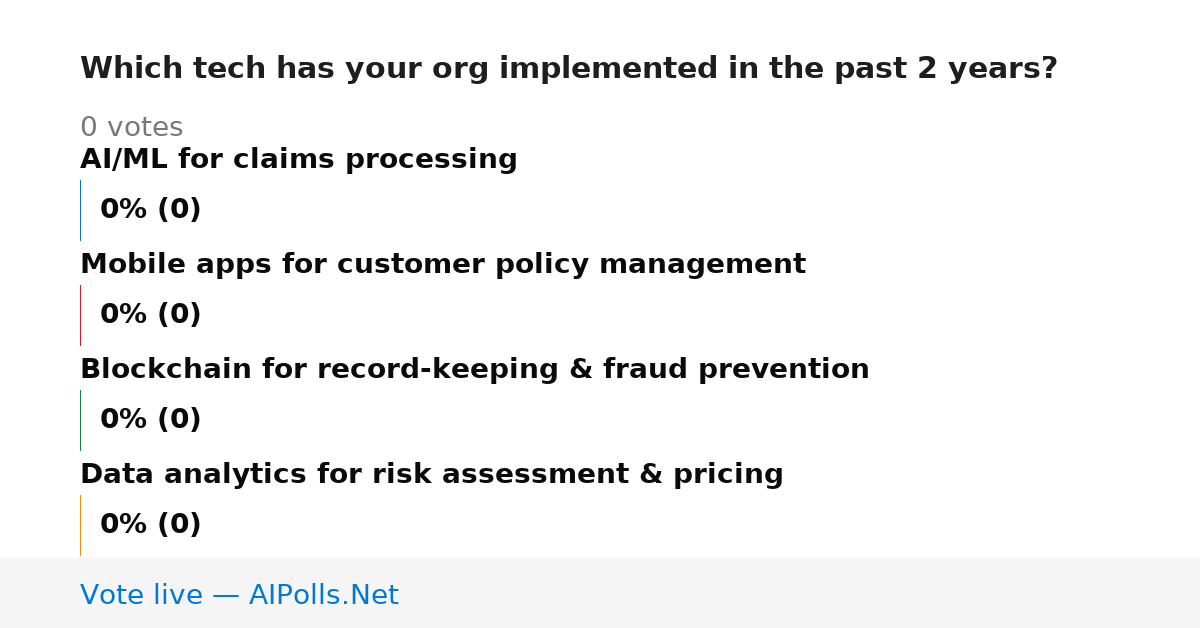Click the 'AIPolls.Net' site name in footer
Image resolution: width=1200 pixels, height=628 pixels.
pos(324,595)
